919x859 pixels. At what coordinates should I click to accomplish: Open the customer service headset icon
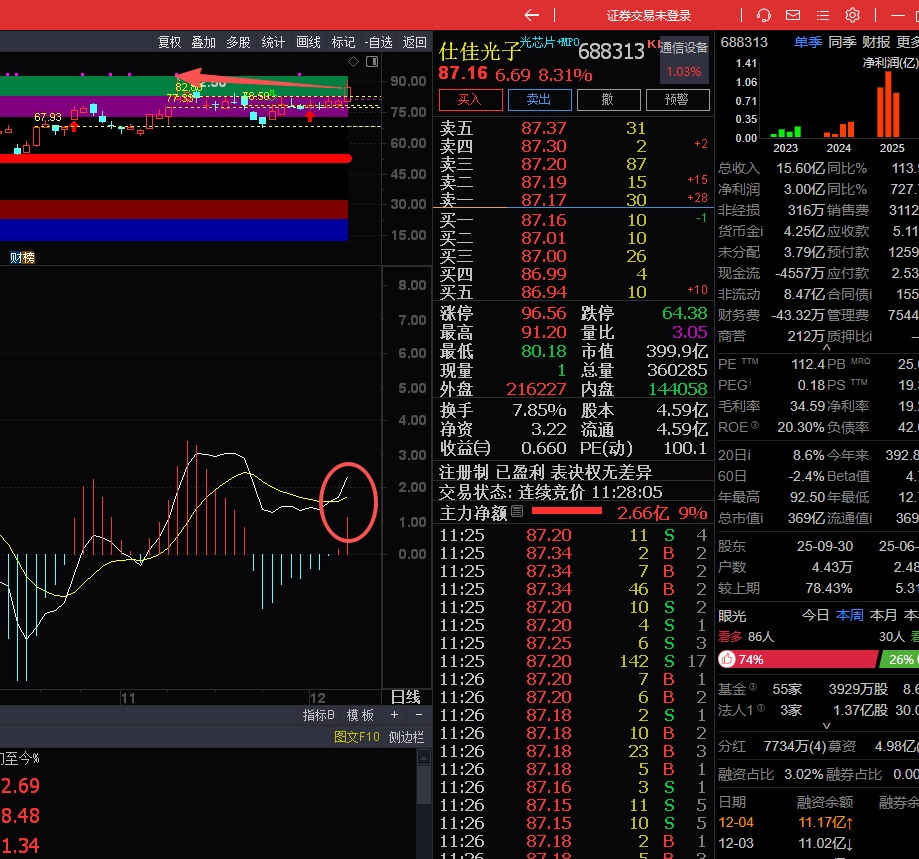tap(764, 15)
